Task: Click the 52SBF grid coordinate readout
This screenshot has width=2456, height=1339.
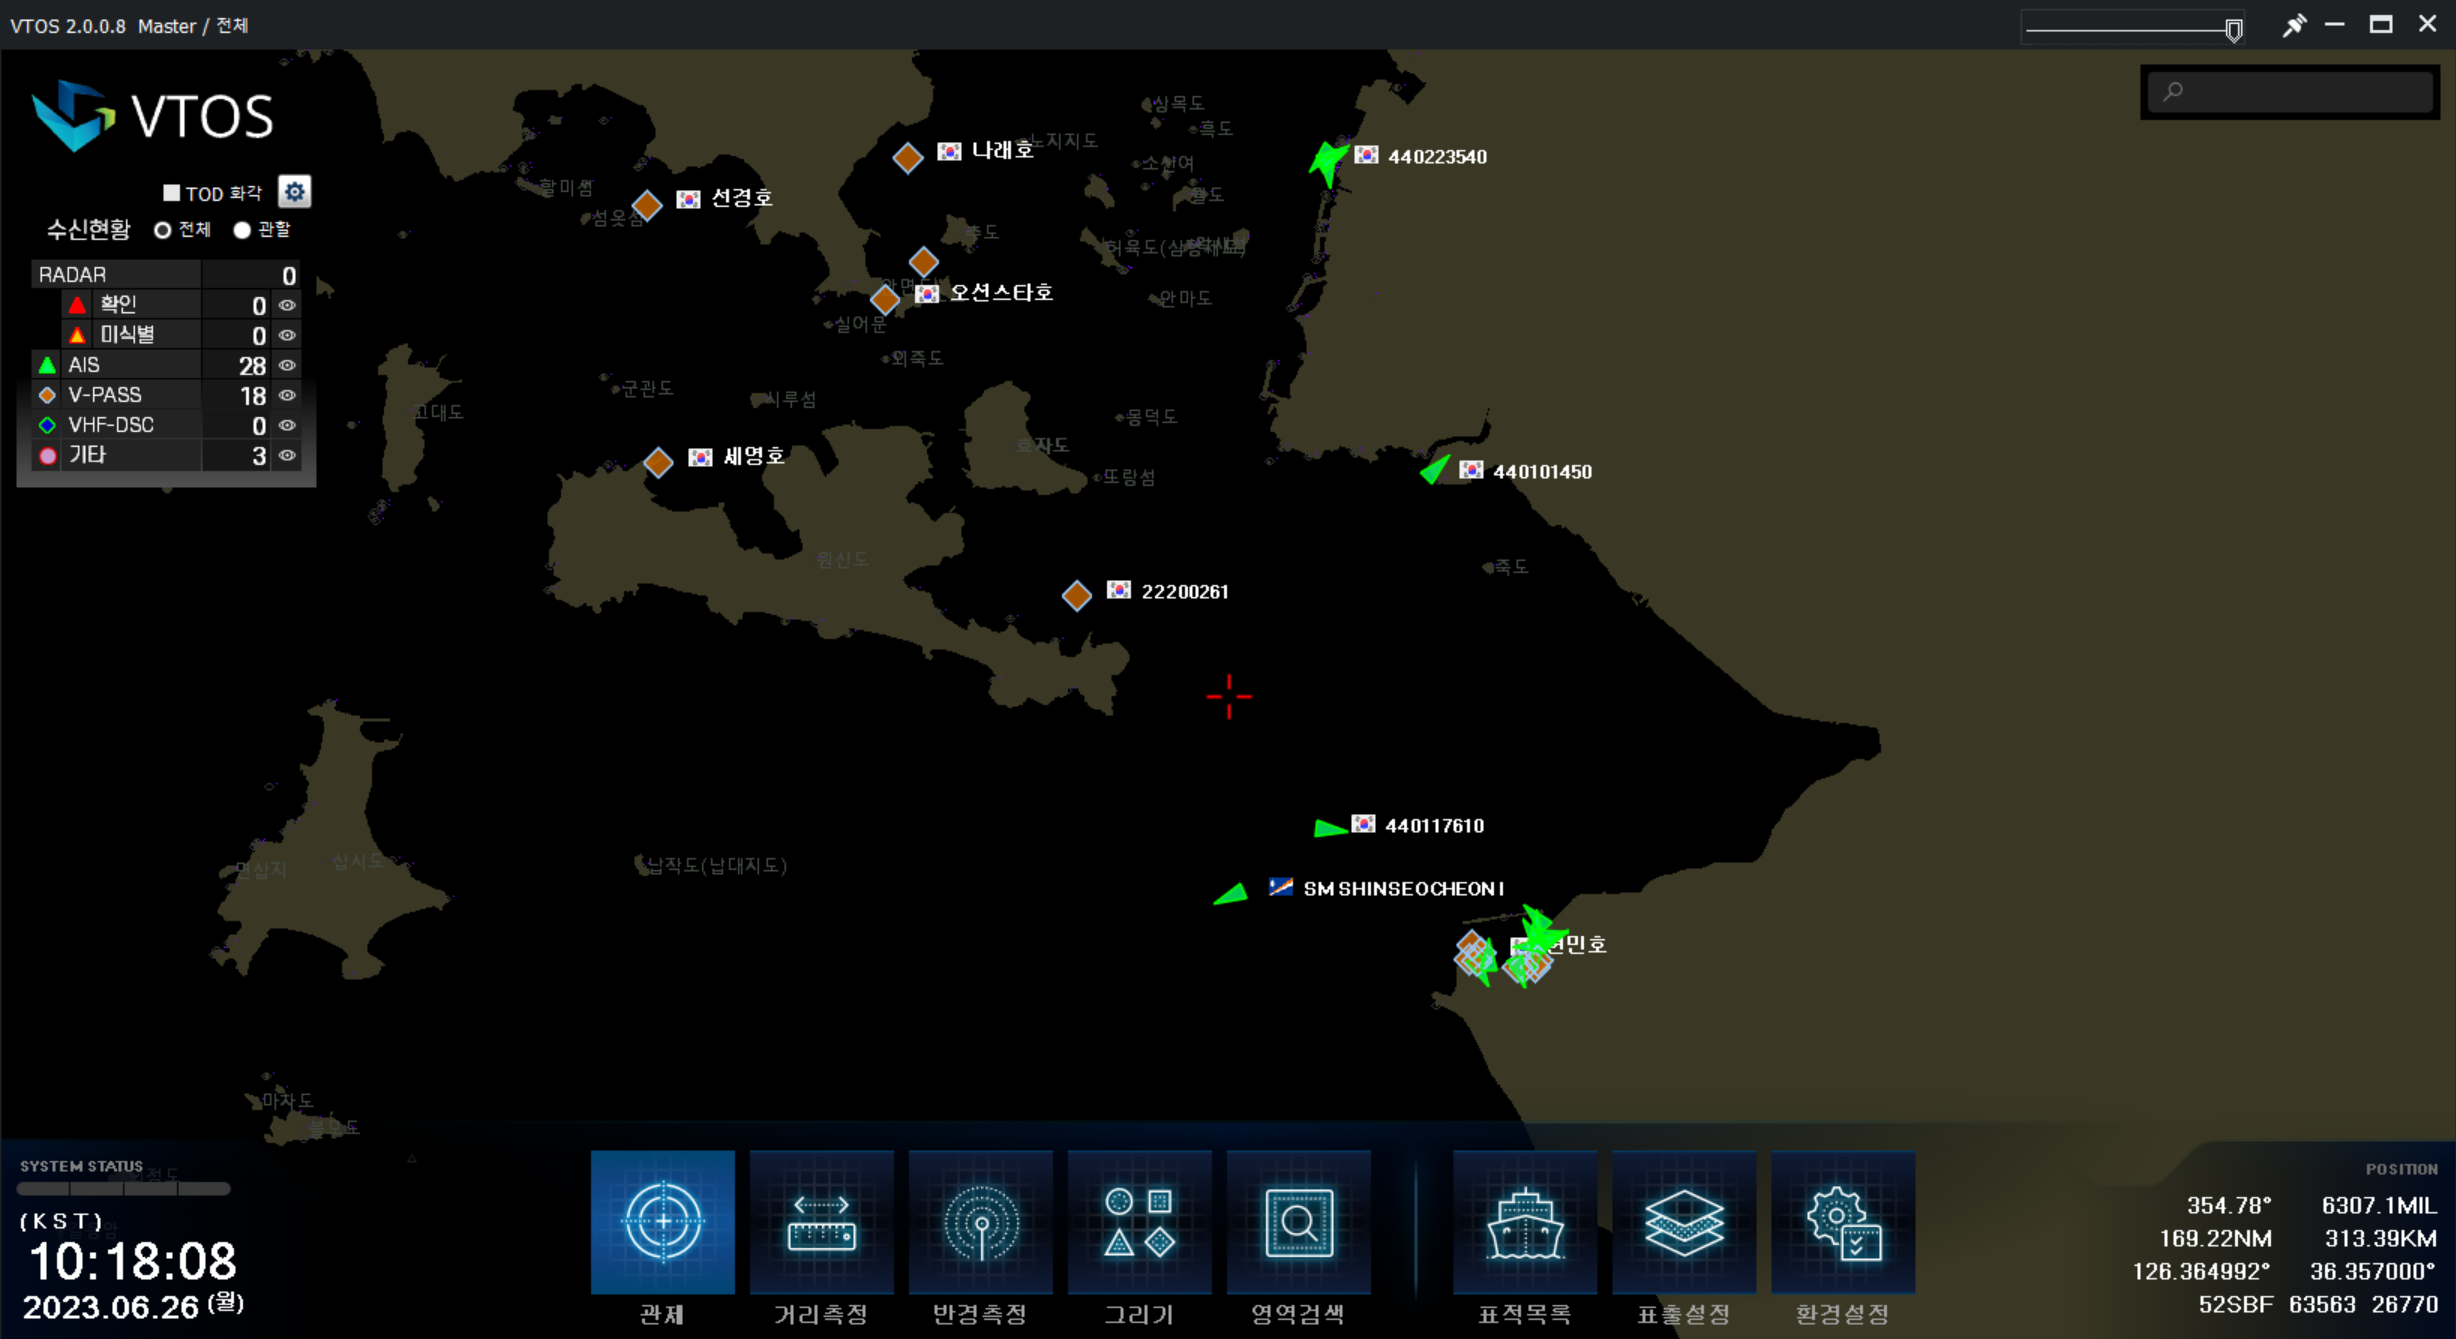Action: coord(2235,1304)
